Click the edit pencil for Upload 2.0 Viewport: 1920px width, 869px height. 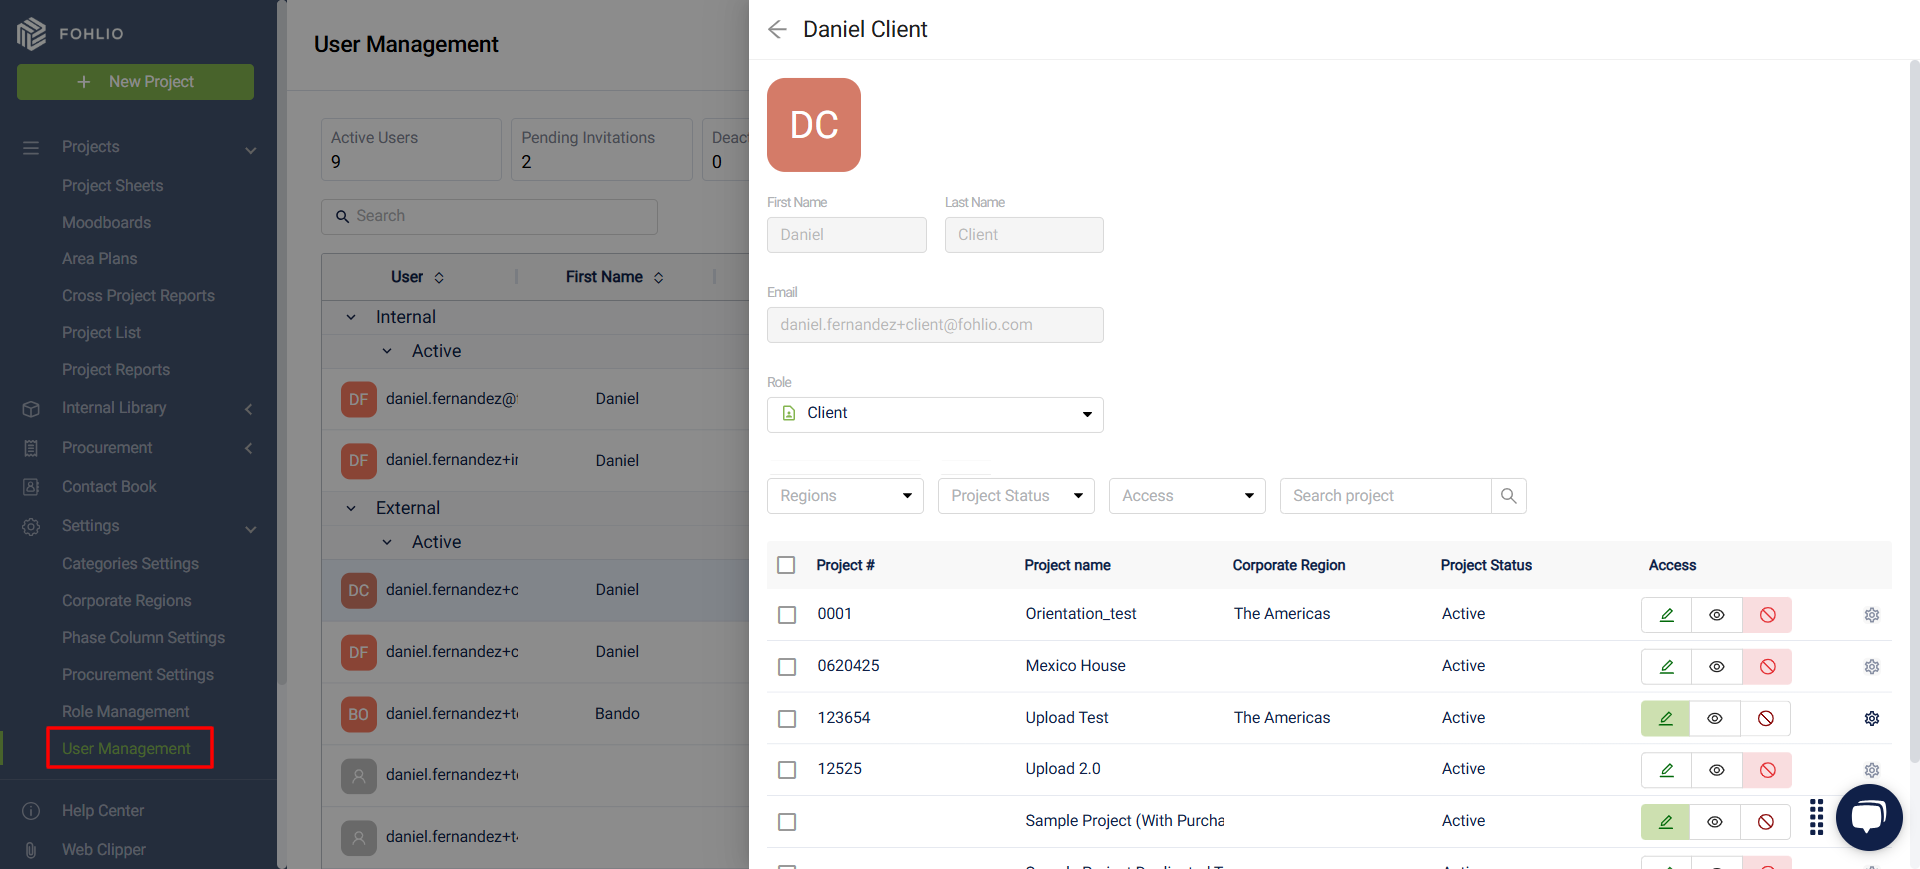1666,770
